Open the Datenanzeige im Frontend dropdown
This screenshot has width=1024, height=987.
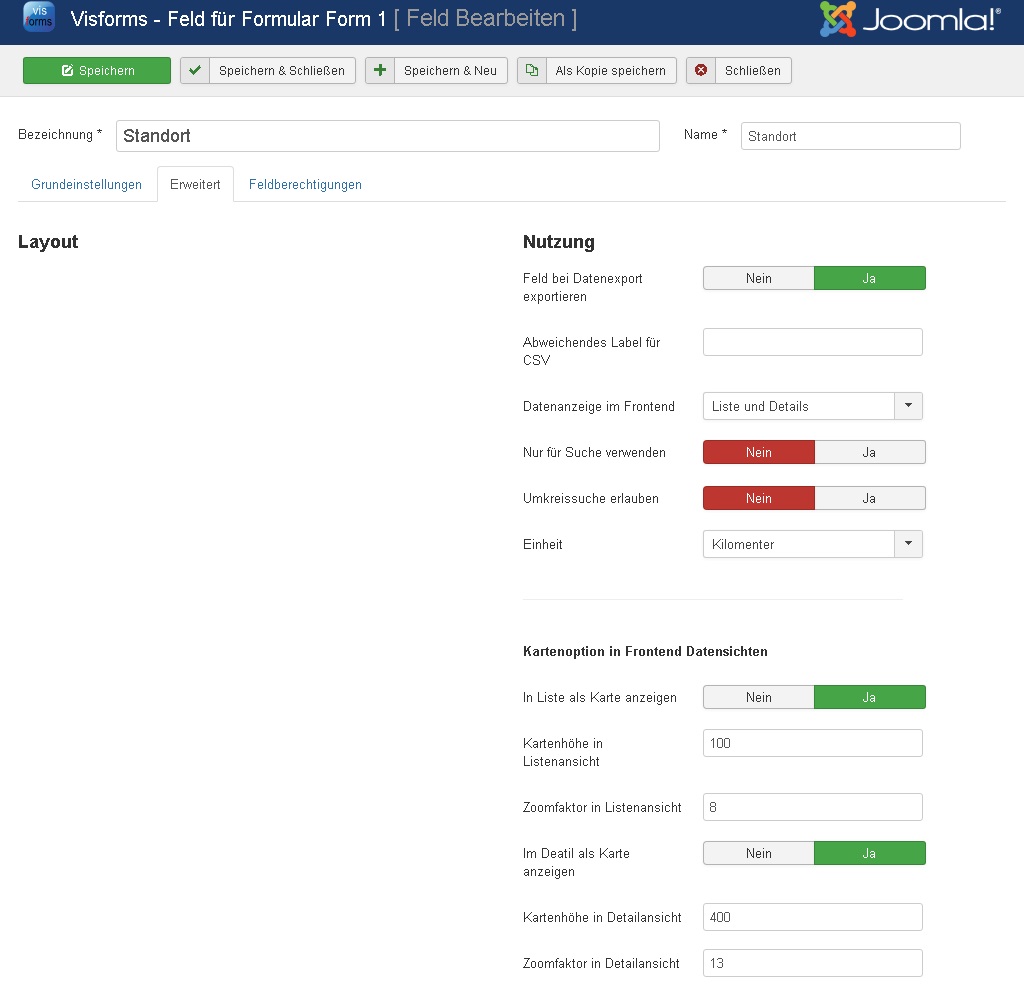[x=908, y=406]
